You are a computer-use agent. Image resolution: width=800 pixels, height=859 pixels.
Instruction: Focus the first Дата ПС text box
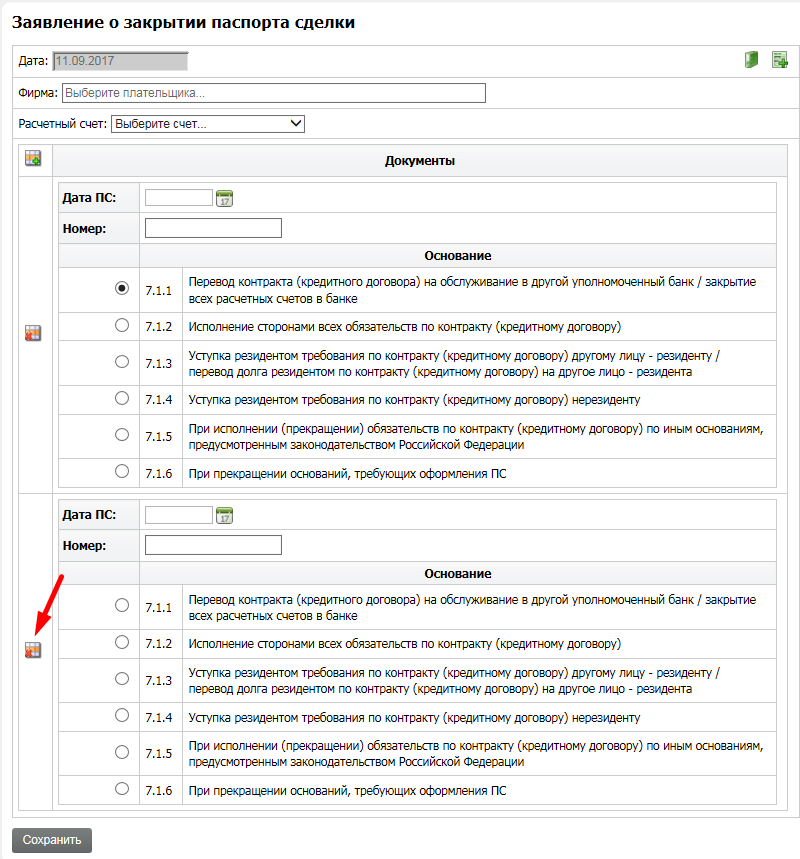pos(178,198)
